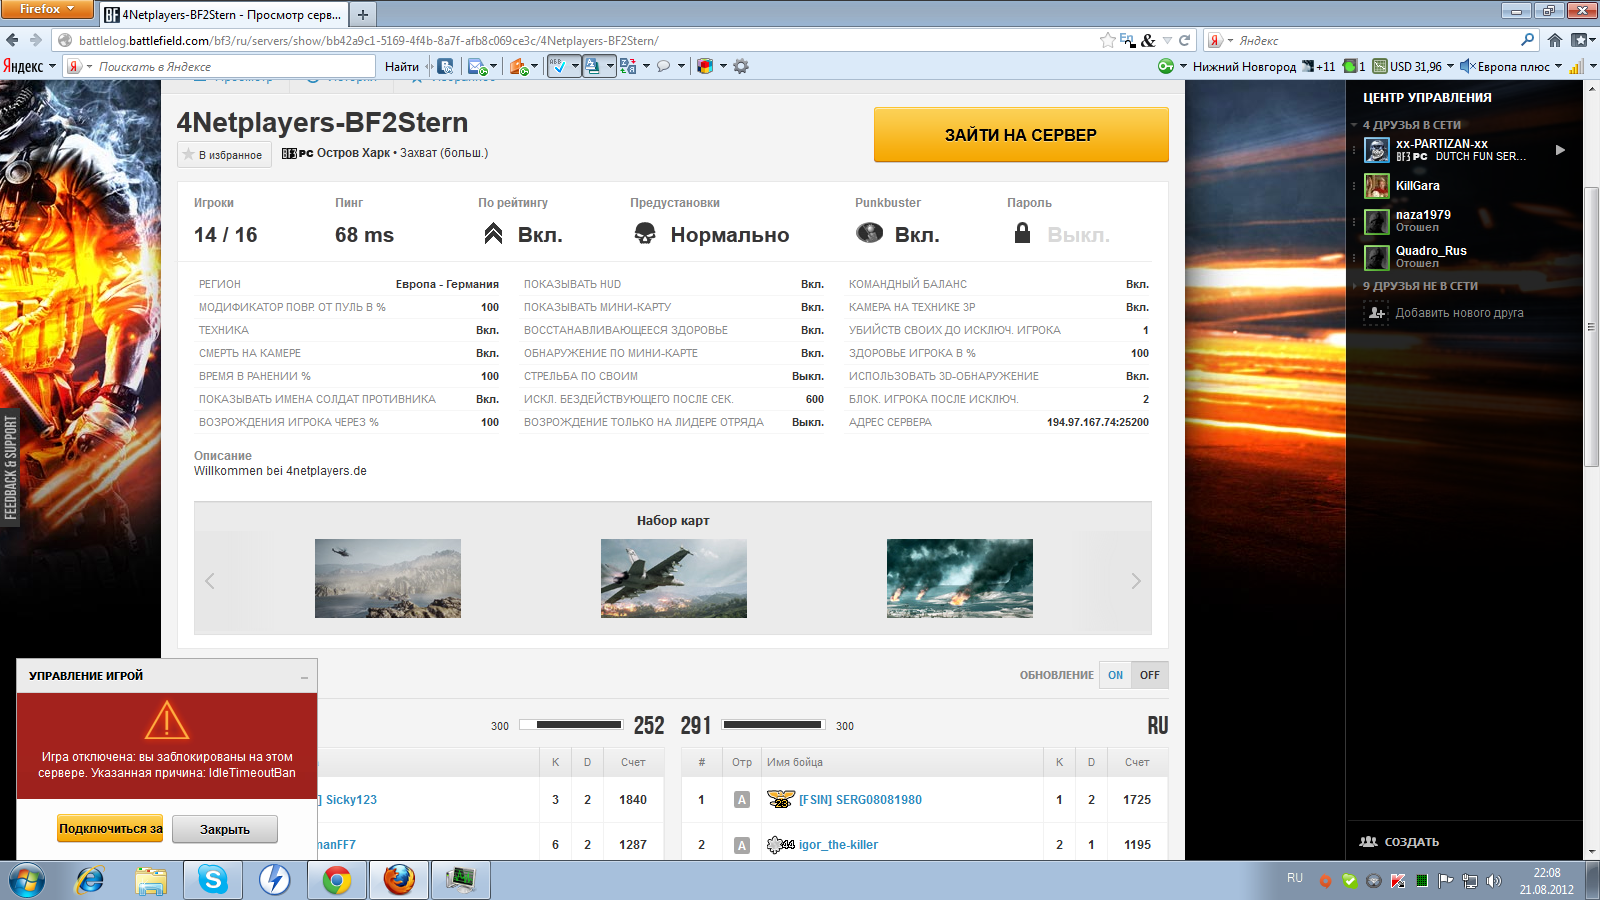Open the Yandex bar settings gear
Image resolution: width=1600 pixels, height=900 pixels.
(741, 66)
